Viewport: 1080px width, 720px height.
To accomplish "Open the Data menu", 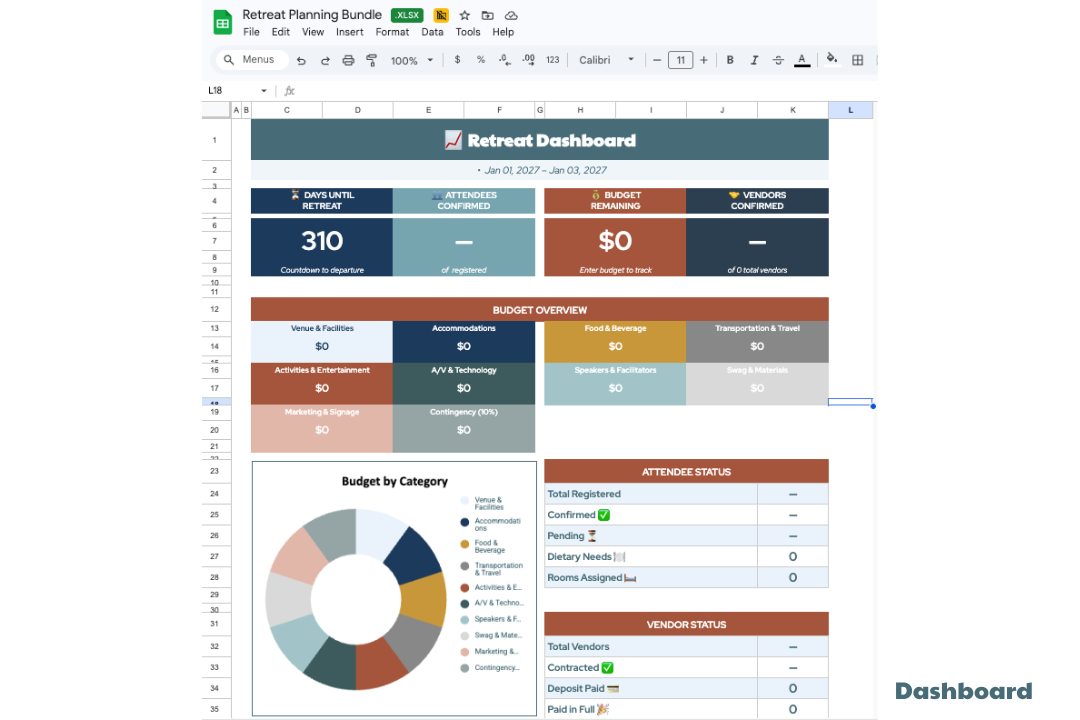I will 432,31.
